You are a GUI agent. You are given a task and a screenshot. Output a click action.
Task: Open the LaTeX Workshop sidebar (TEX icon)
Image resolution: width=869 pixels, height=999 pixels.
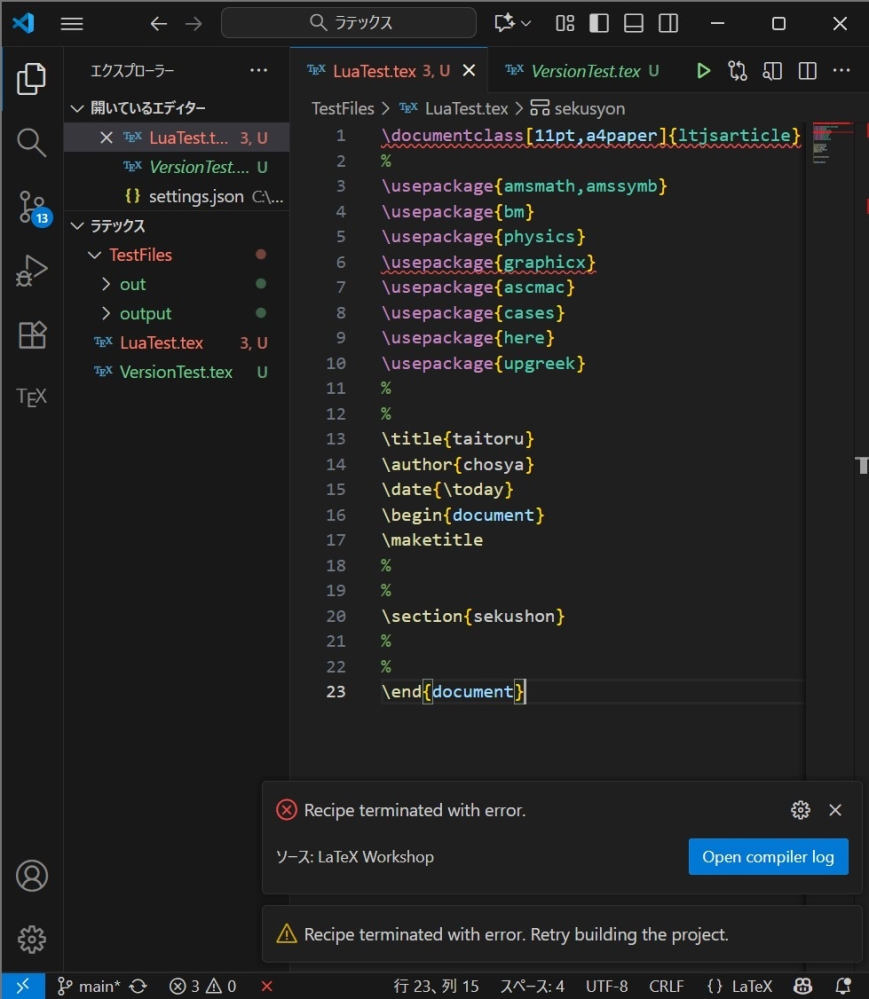pyautogui.click(x=30, y=396)
